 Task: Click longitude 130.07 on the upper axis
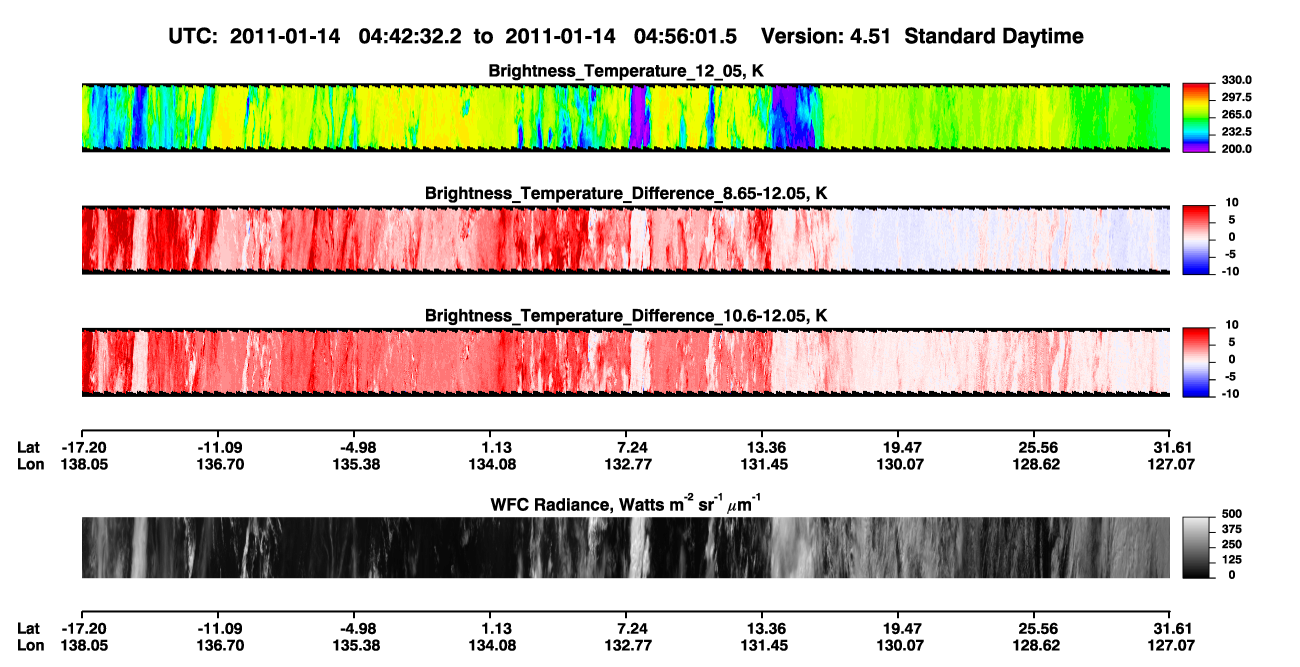point(898,464)
